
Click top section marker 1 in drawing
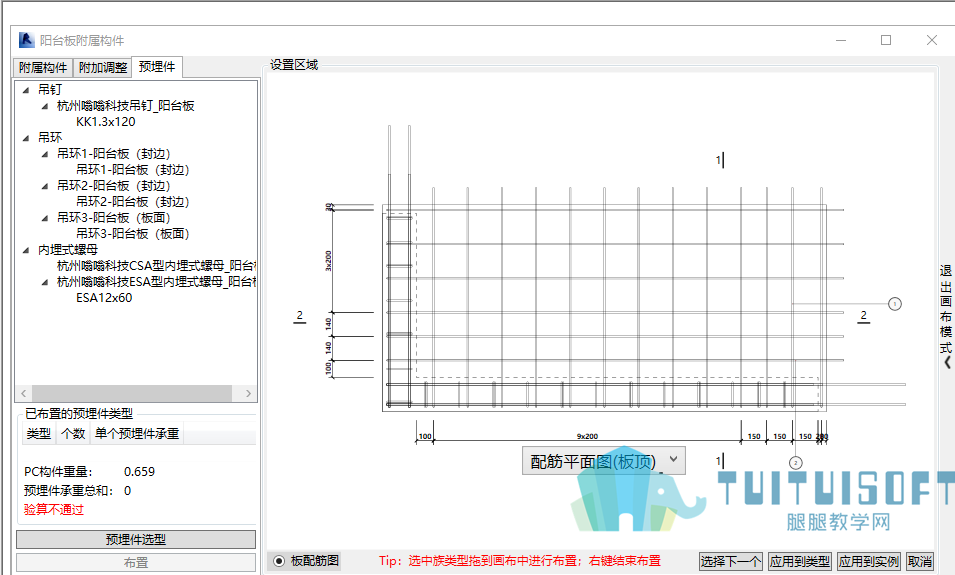pos(719,160)
